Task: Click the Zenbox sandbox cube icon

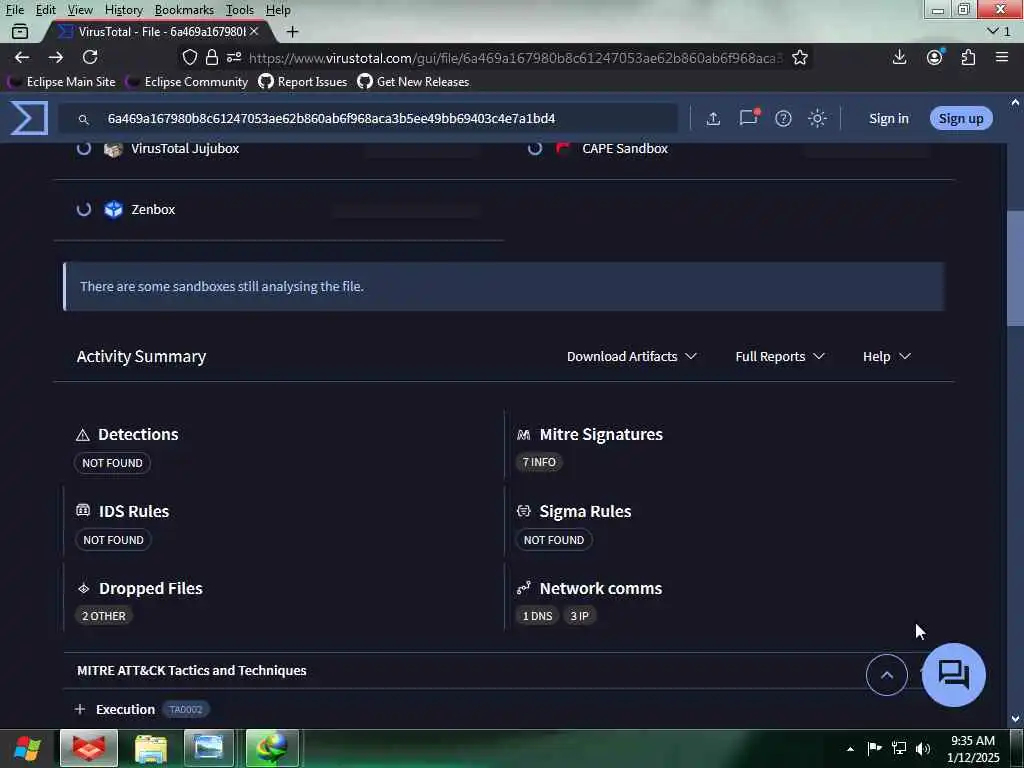Action: coord(114,209)
